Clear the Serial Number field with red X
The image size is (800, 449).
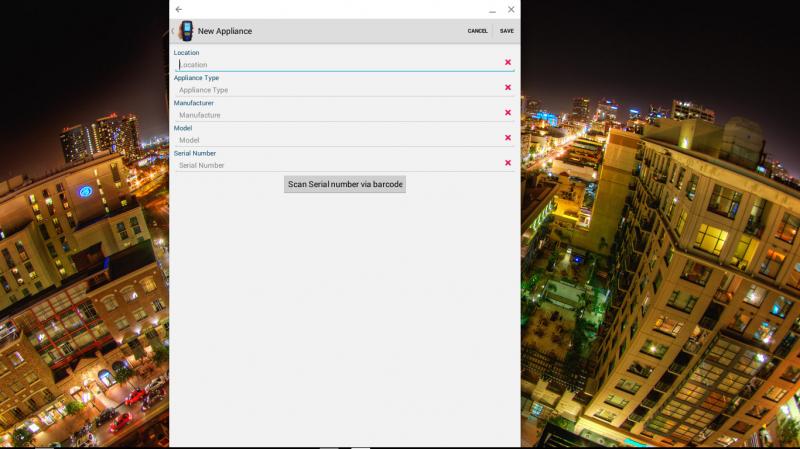pyautogui.click(x=508, y=162)
